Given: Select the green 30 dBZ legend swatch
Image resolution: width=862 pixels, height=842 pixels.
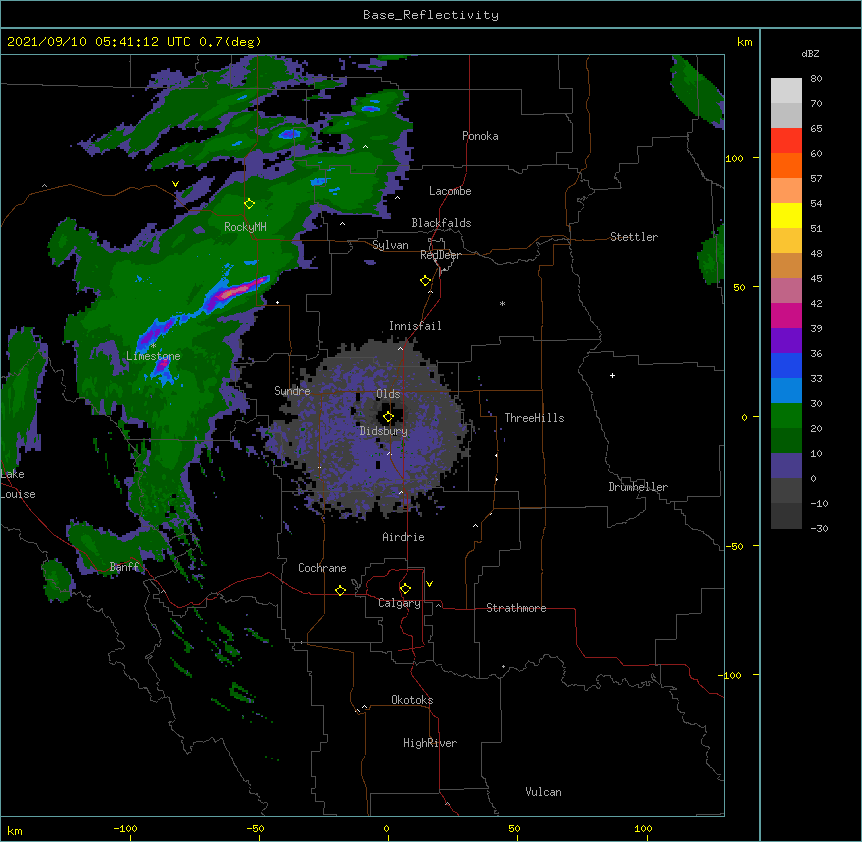Looking at the screenshot, I should pyautogui.click(x=786, y=416).
